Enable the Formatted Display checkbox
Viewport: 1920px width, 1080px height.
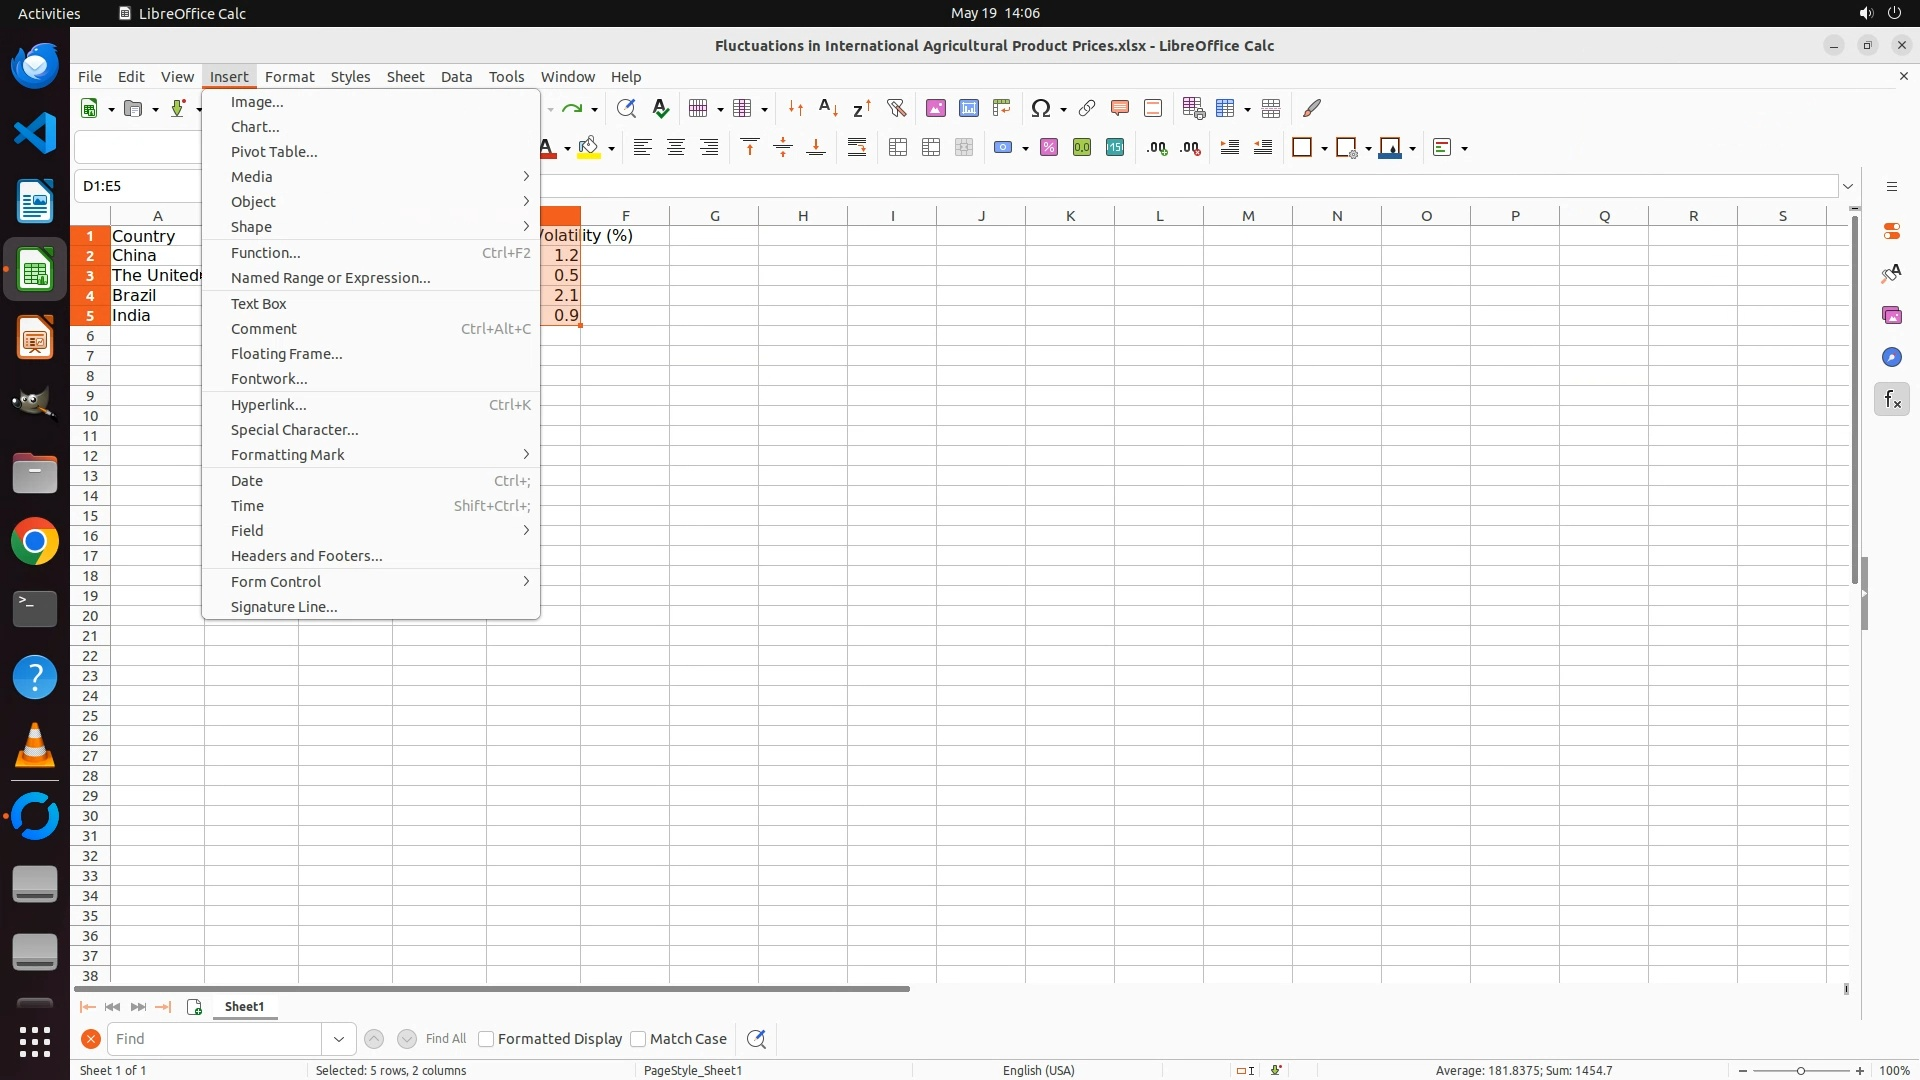486,1039
